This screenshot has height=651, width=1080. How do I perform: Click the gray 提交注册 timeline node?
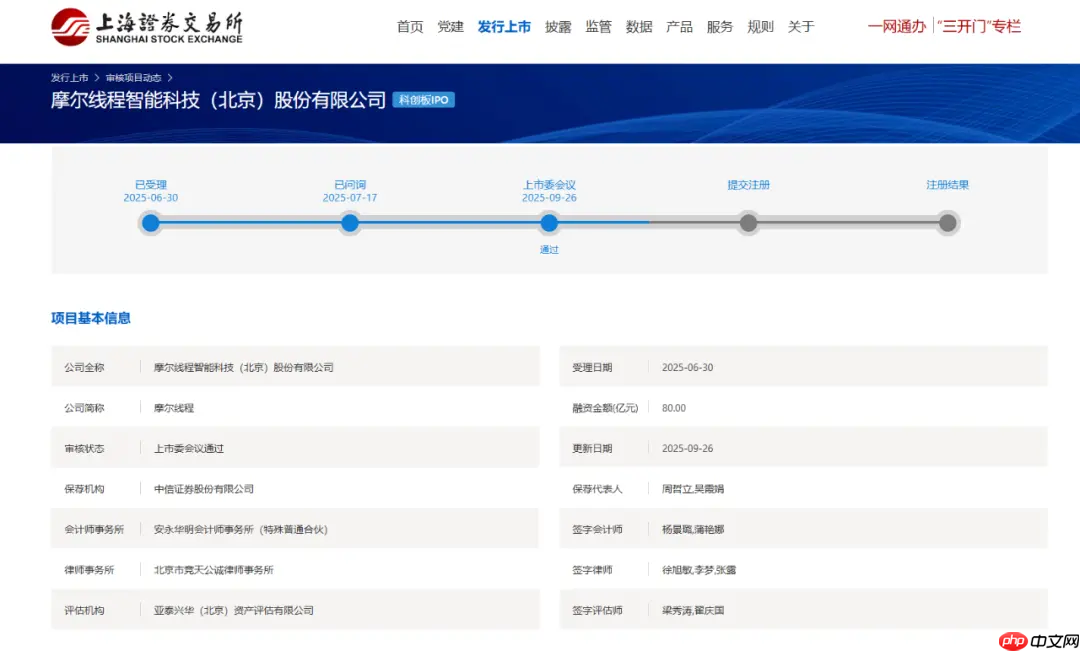(748, 223)
